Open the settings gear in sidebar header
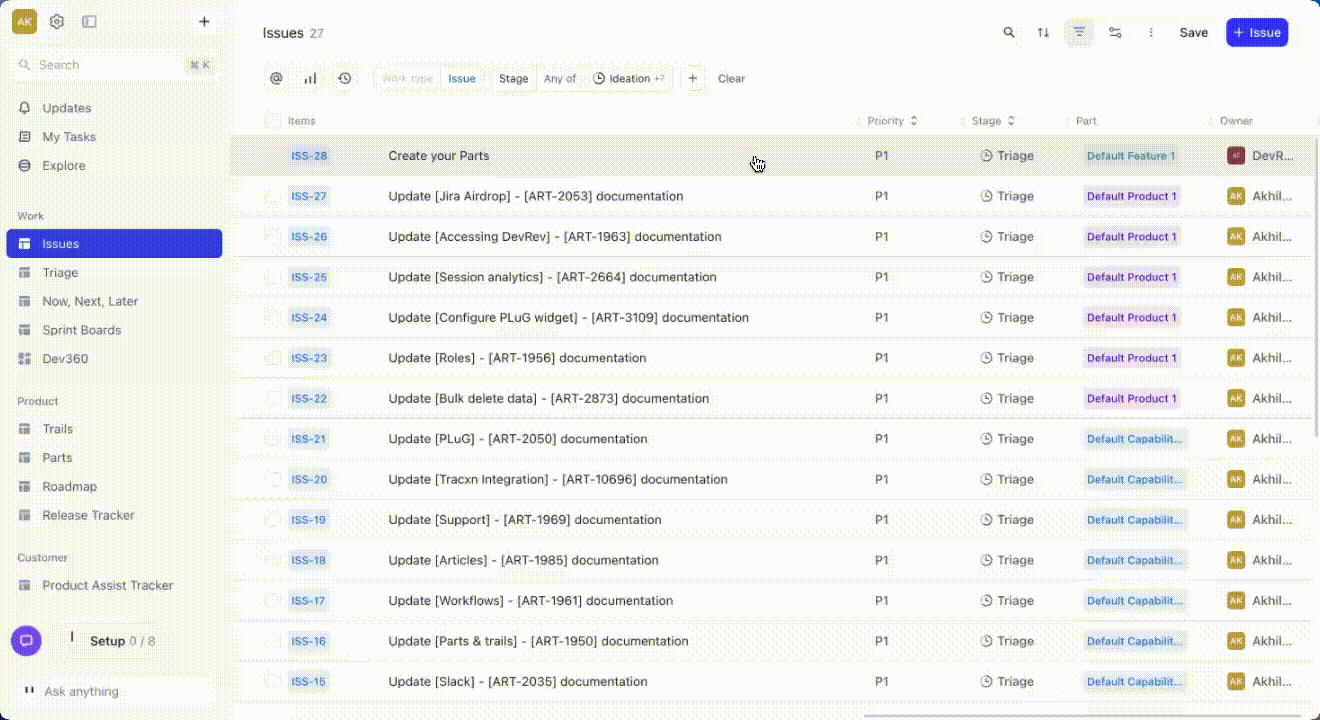 point(57,22)
